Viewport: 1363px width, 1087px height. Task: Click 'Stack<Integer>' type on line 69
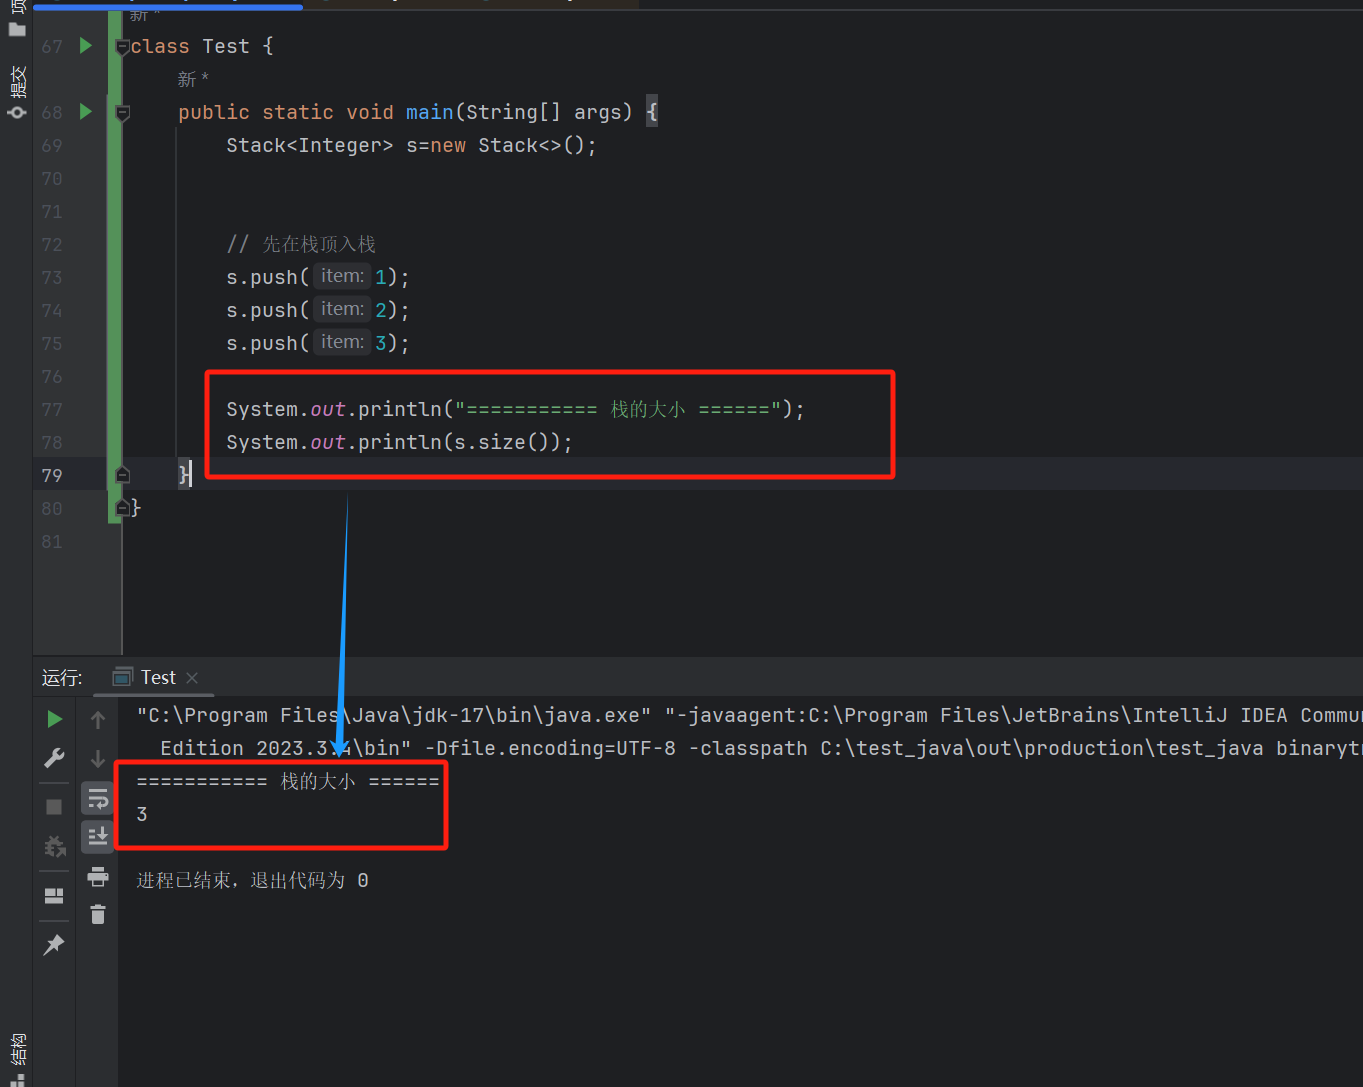[310, 146]
